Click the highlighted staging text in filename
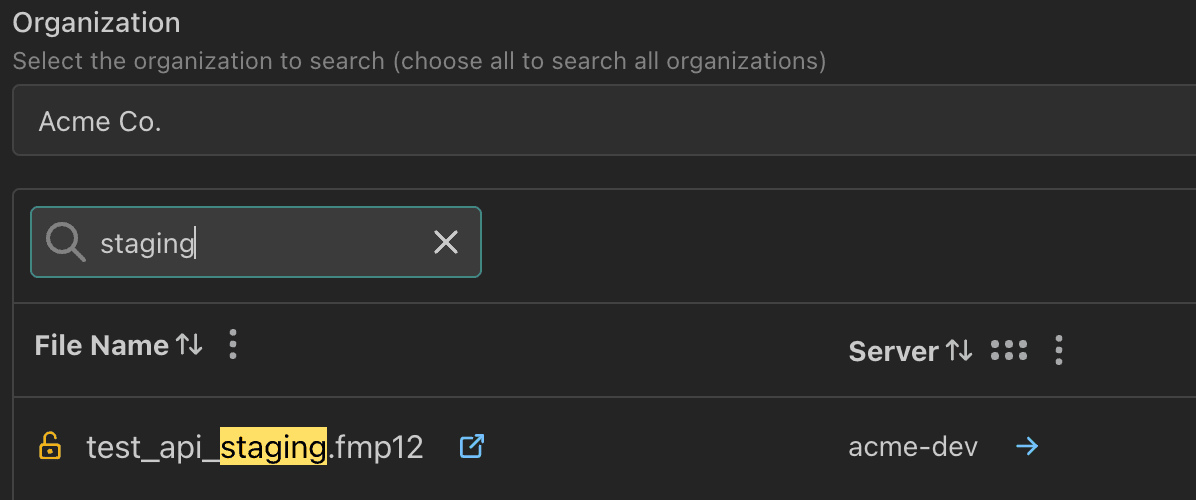Screen dimensions: 1196x500 (273, 448)
